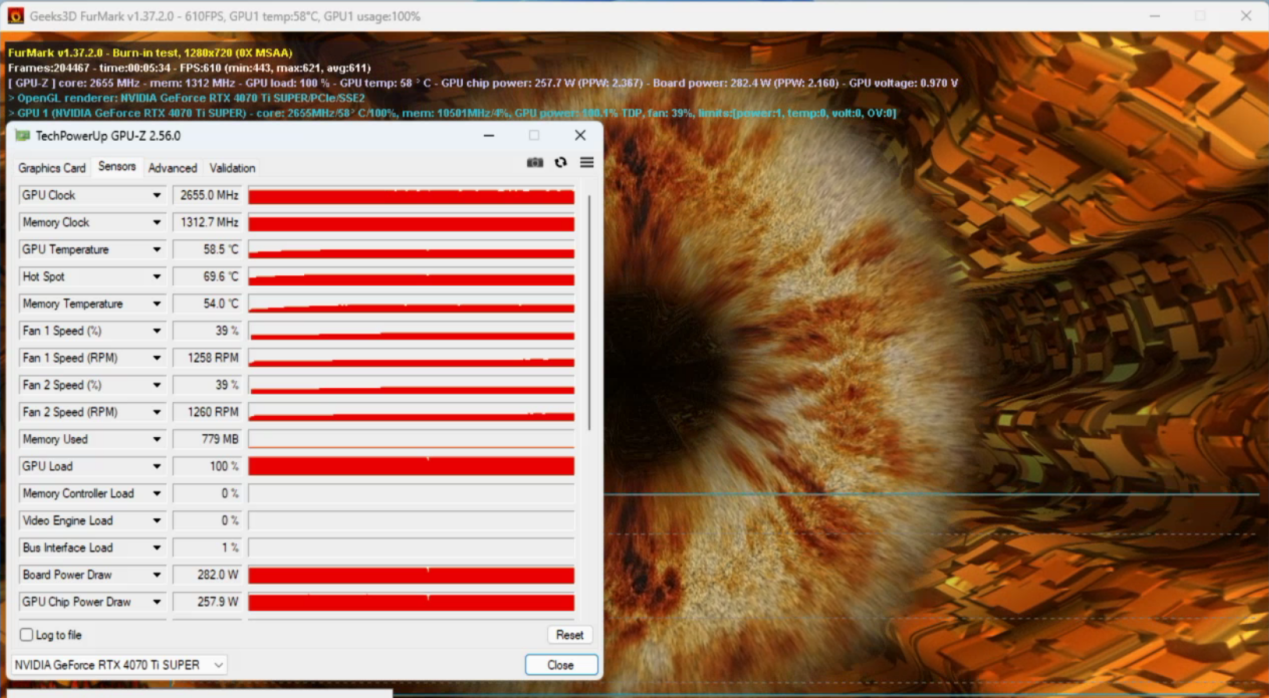Open the GPU-Z hamburger menu
Image resolution: width=1269 pixels, height=698 pixels.
point(587,163)
